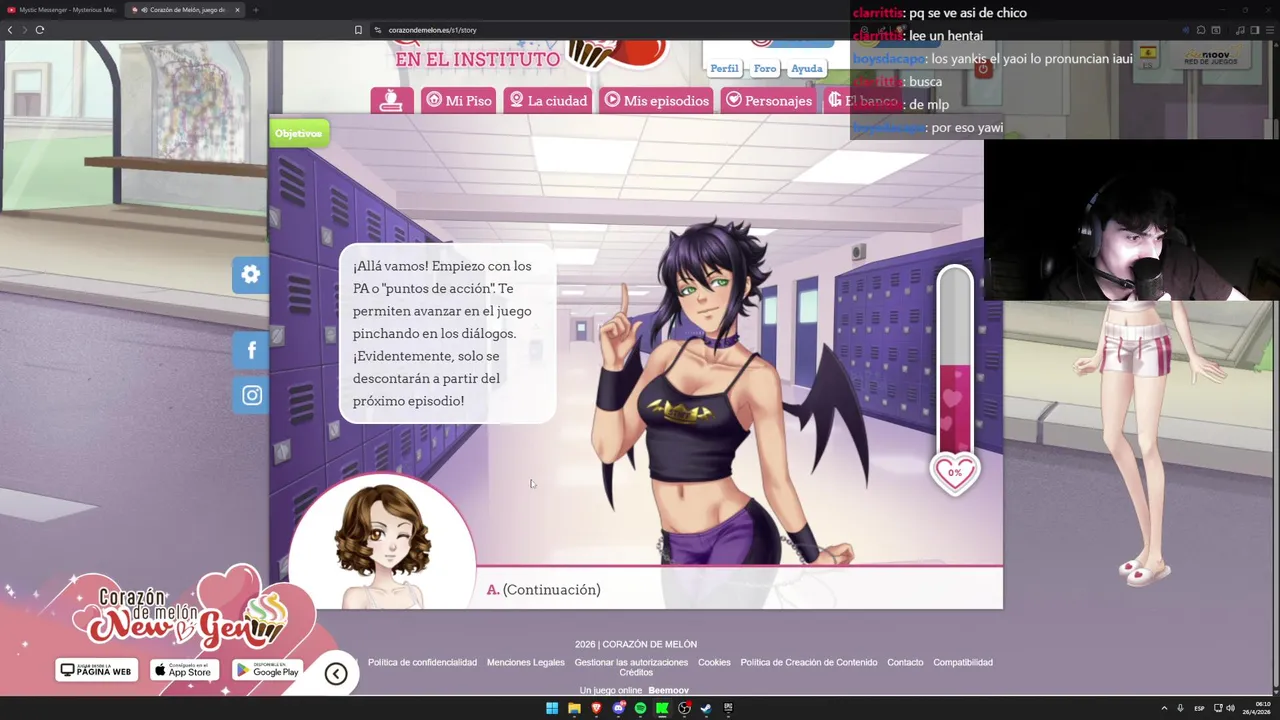Open Windows Start menu
Screen dimensions: 1280x720
[x=552, y=708]
